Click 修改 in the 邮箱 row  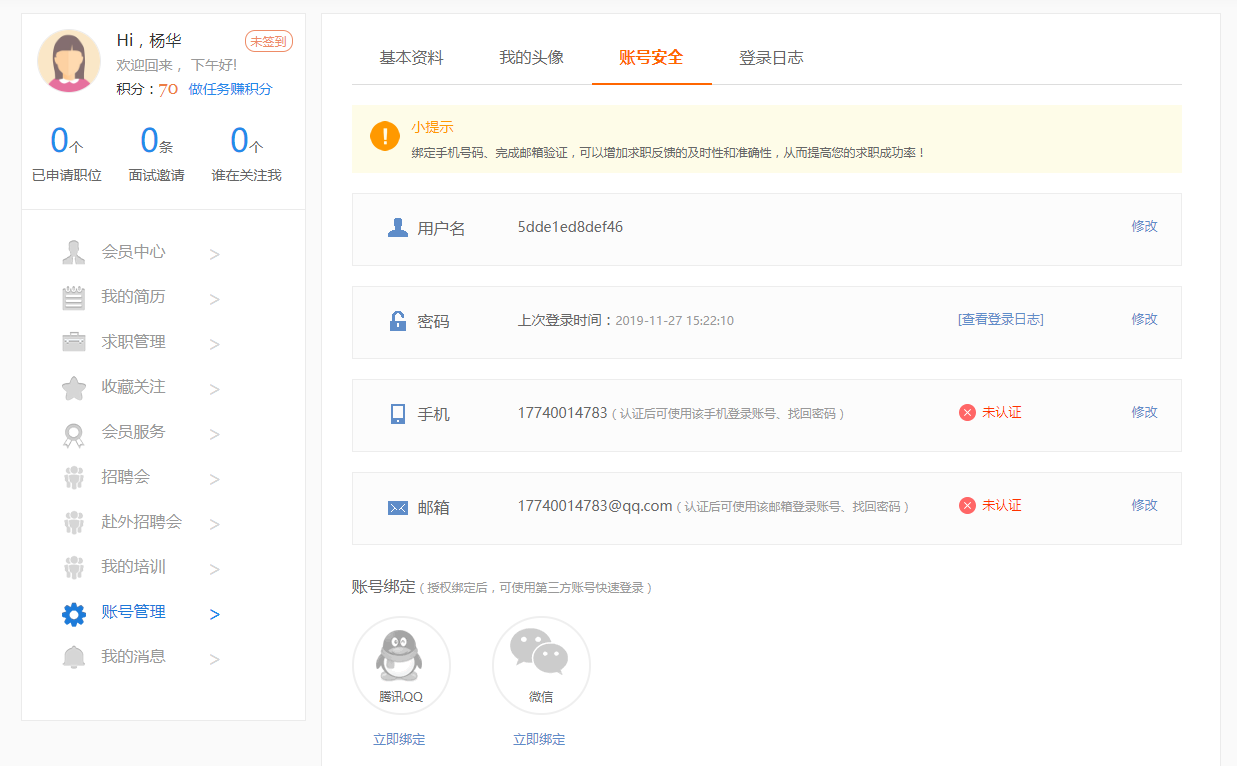[x=1144, y=506]
